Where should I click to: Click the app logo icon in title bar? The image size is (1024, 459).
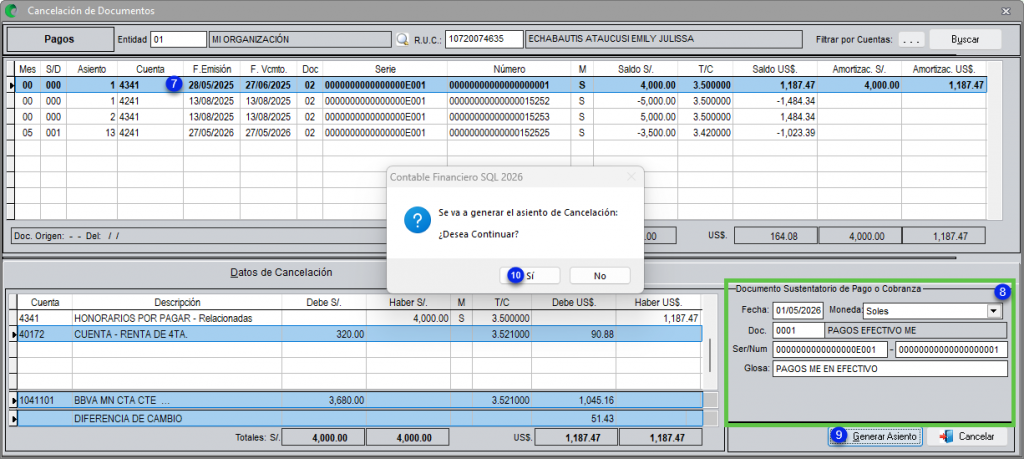12,10
